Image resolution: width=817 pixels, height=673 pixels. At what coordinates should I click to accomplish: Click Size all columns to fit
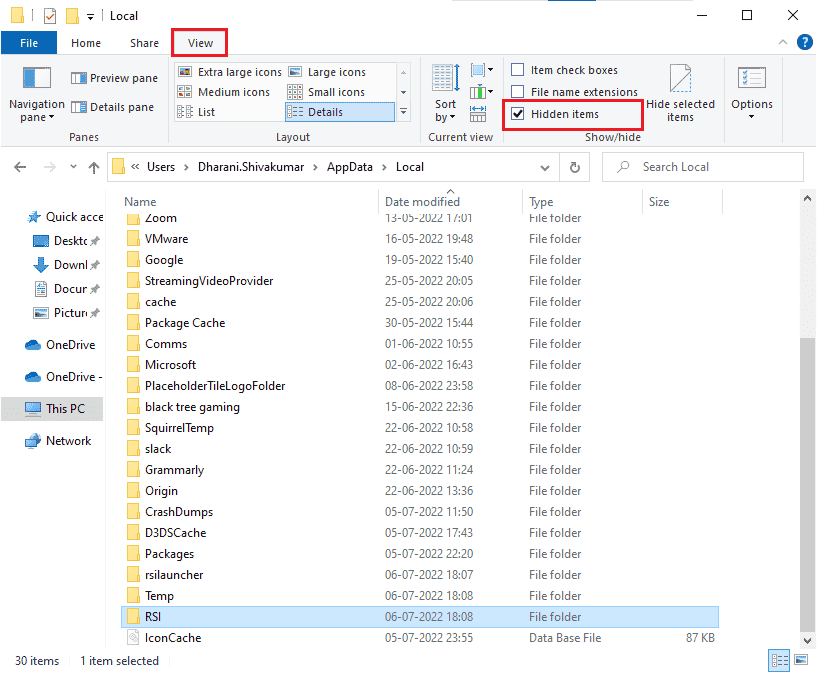click(478, 114)
